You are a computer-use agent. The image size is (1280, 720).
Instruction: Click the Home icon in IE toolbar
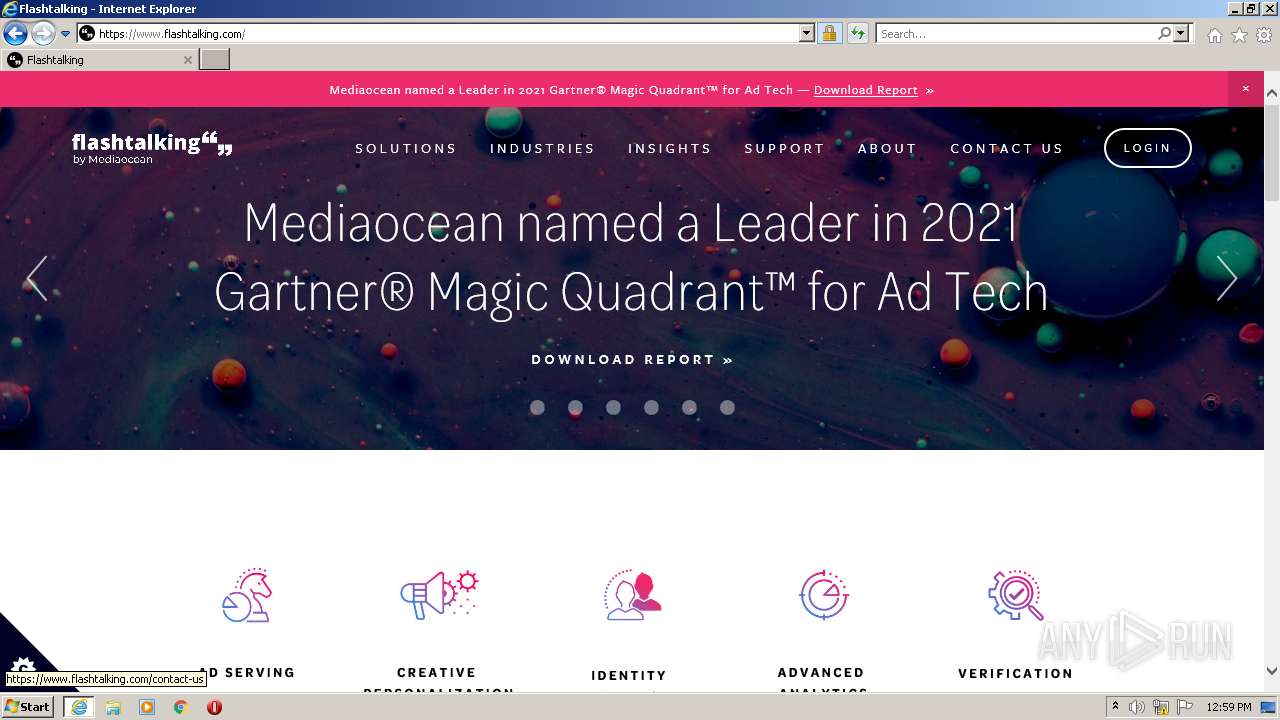tap(1214, 35)
